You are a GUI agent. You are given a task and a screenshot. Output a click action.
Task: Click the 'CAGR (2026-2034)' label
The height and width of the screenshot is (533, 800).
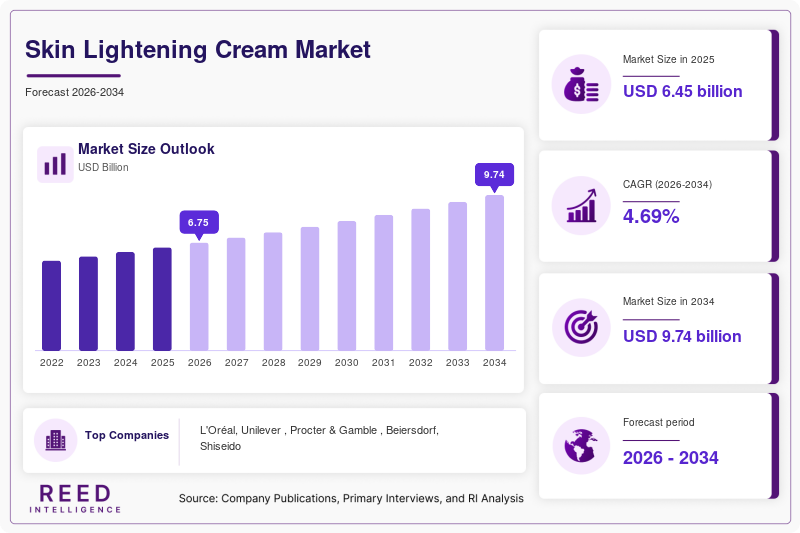(x=667, y=184)
